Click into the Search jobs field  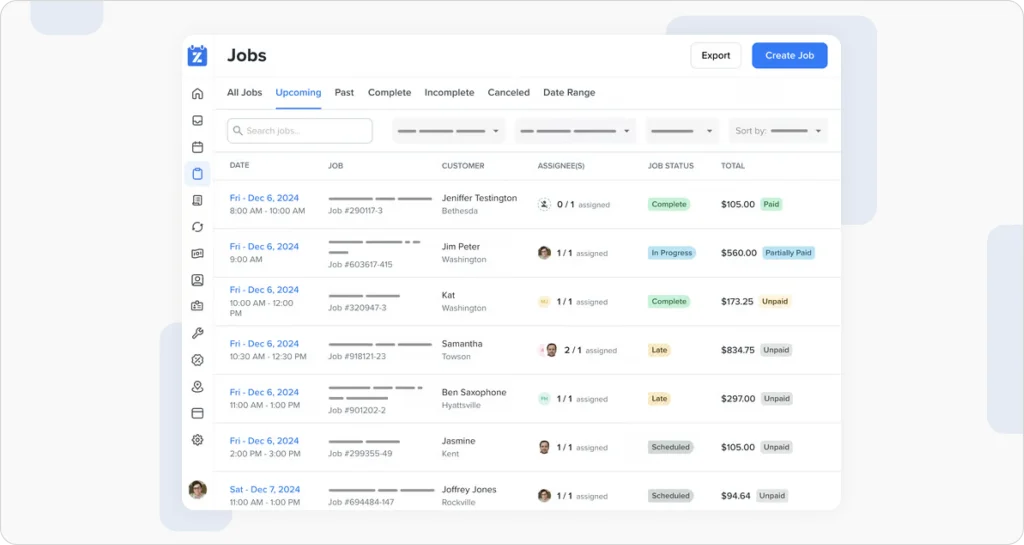click(x=300, y=131)
